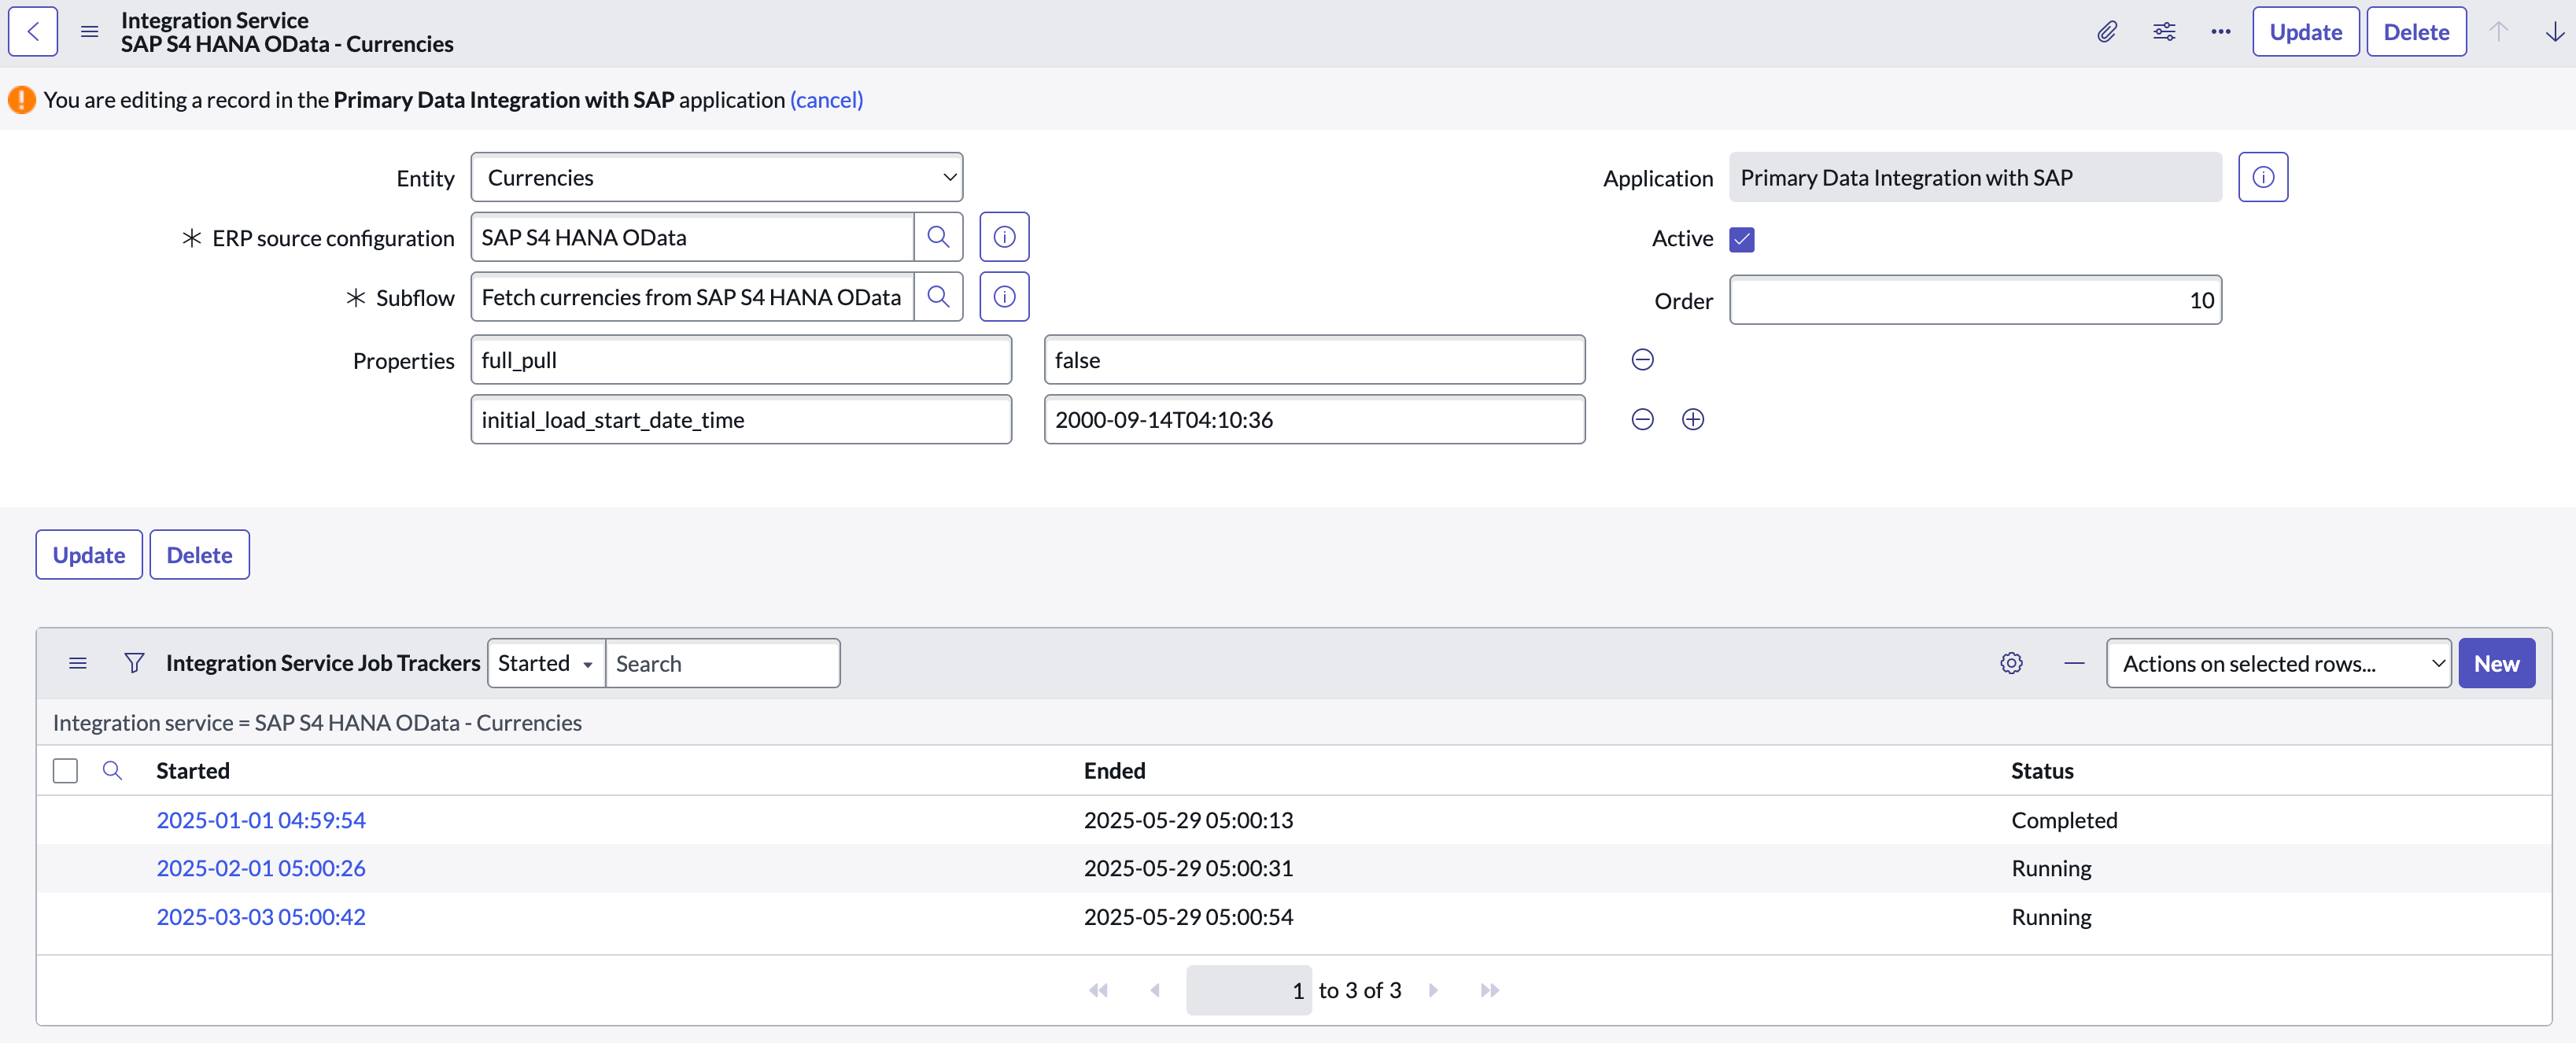Open Job Trackers list menu hamburger icon
Screen dimensions: 2576x1043
77,663
